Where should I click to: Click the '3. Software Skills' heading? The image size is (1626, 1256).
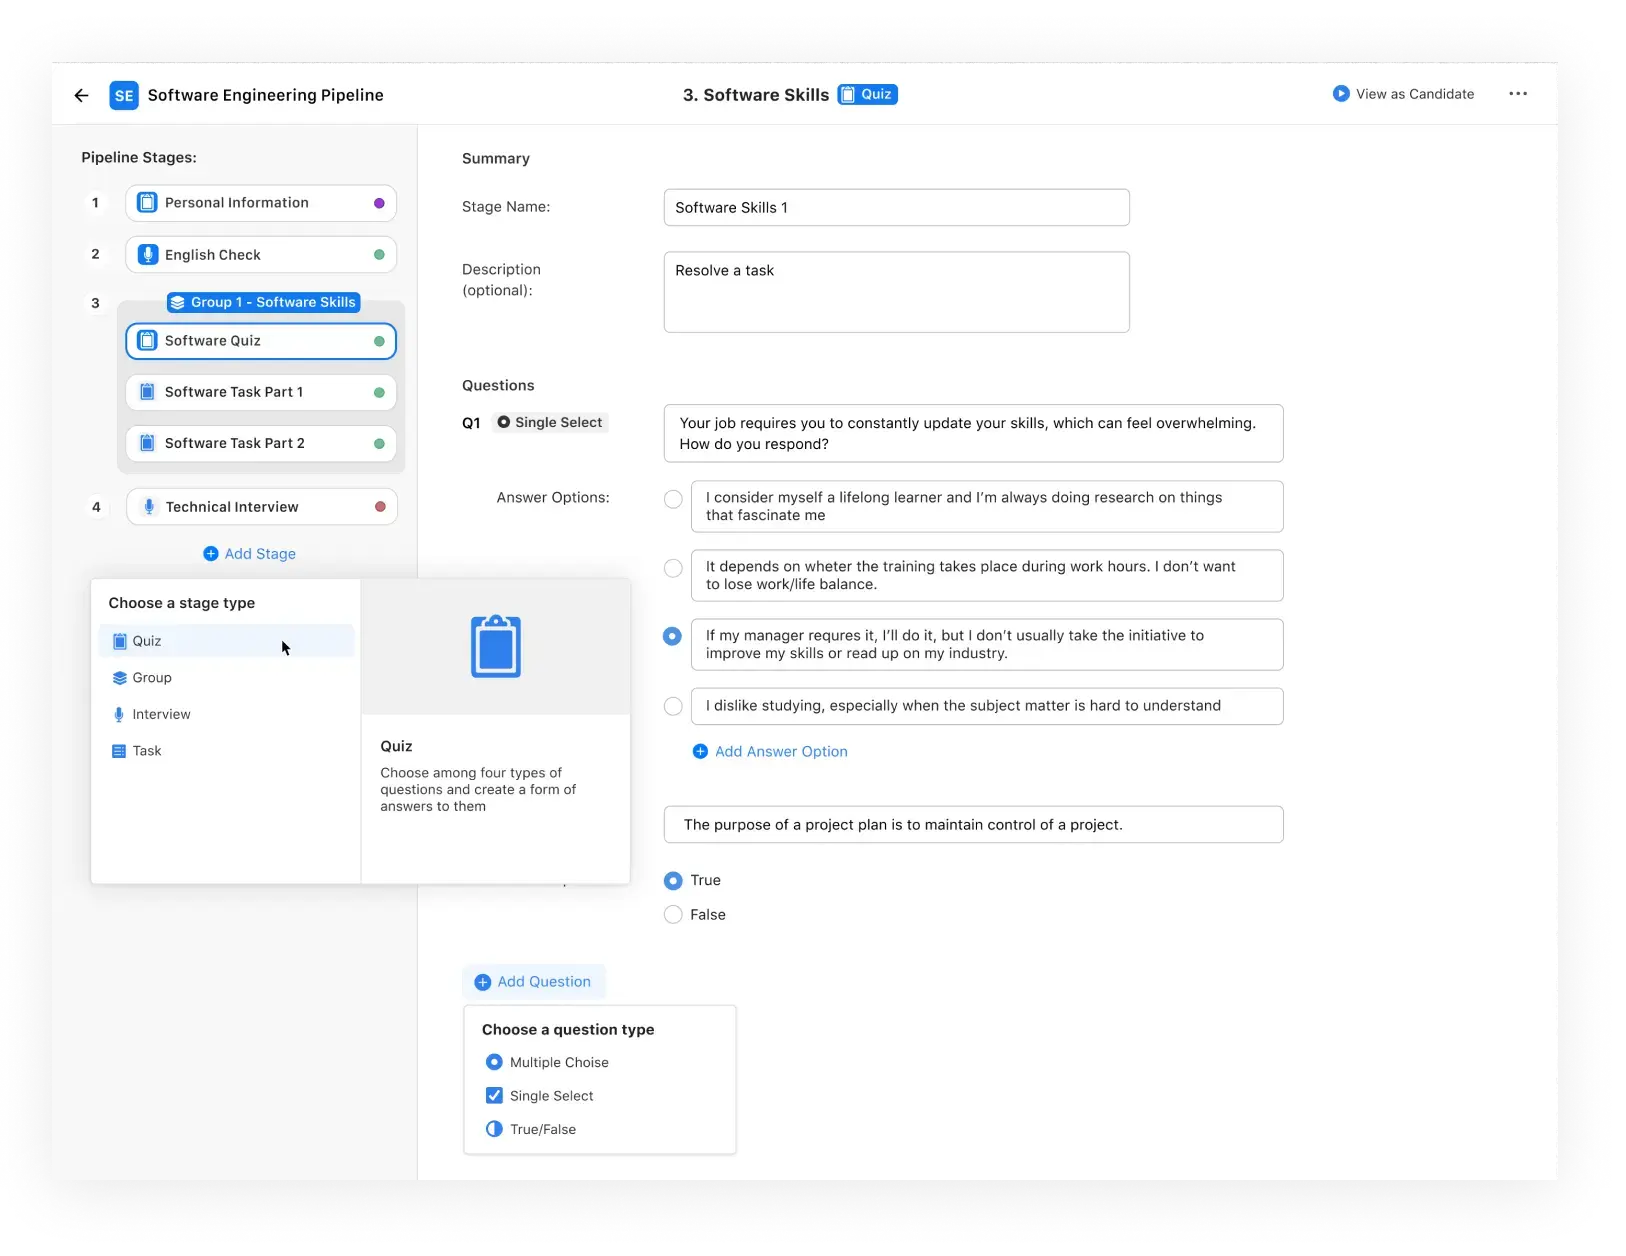[756, 95]
